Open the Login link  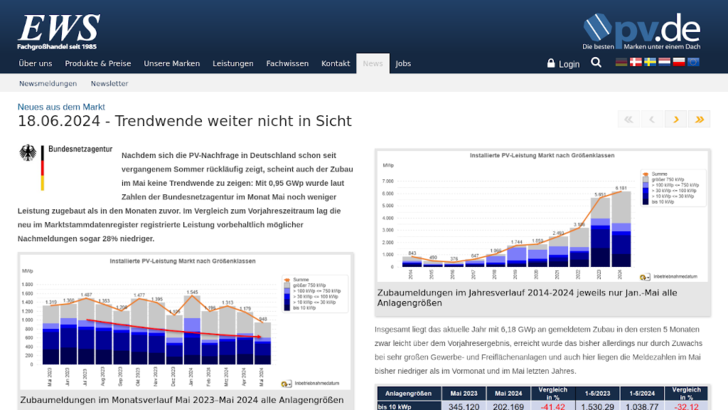(563, 63)
